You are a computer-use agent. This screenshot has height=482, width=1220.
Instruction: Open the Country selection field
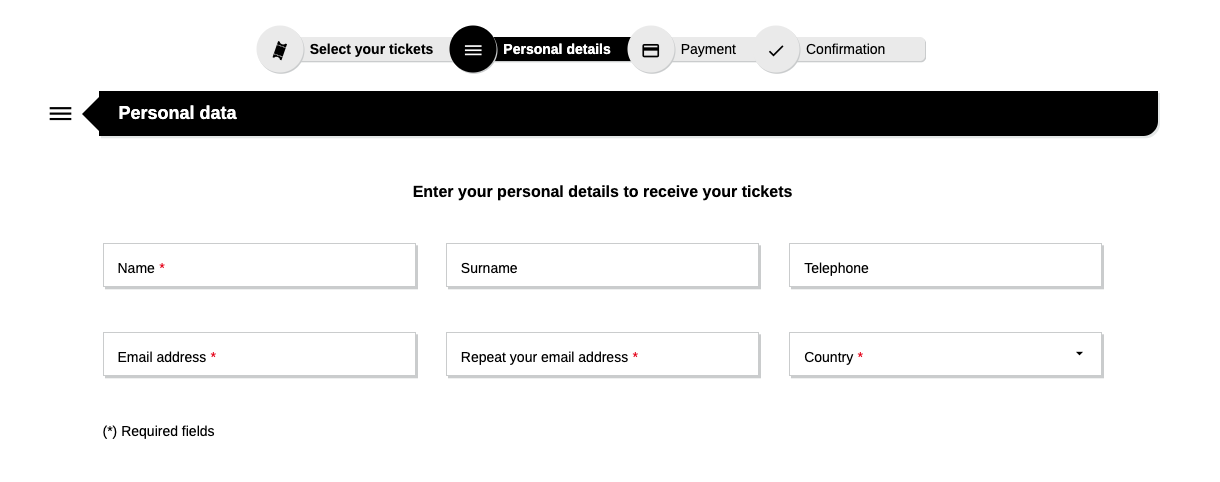coord(945,355)
